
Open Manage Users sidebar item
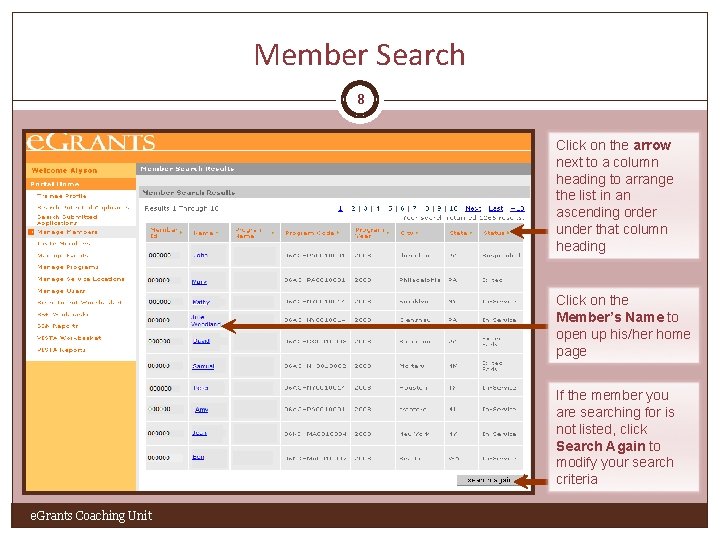[61, 291]
